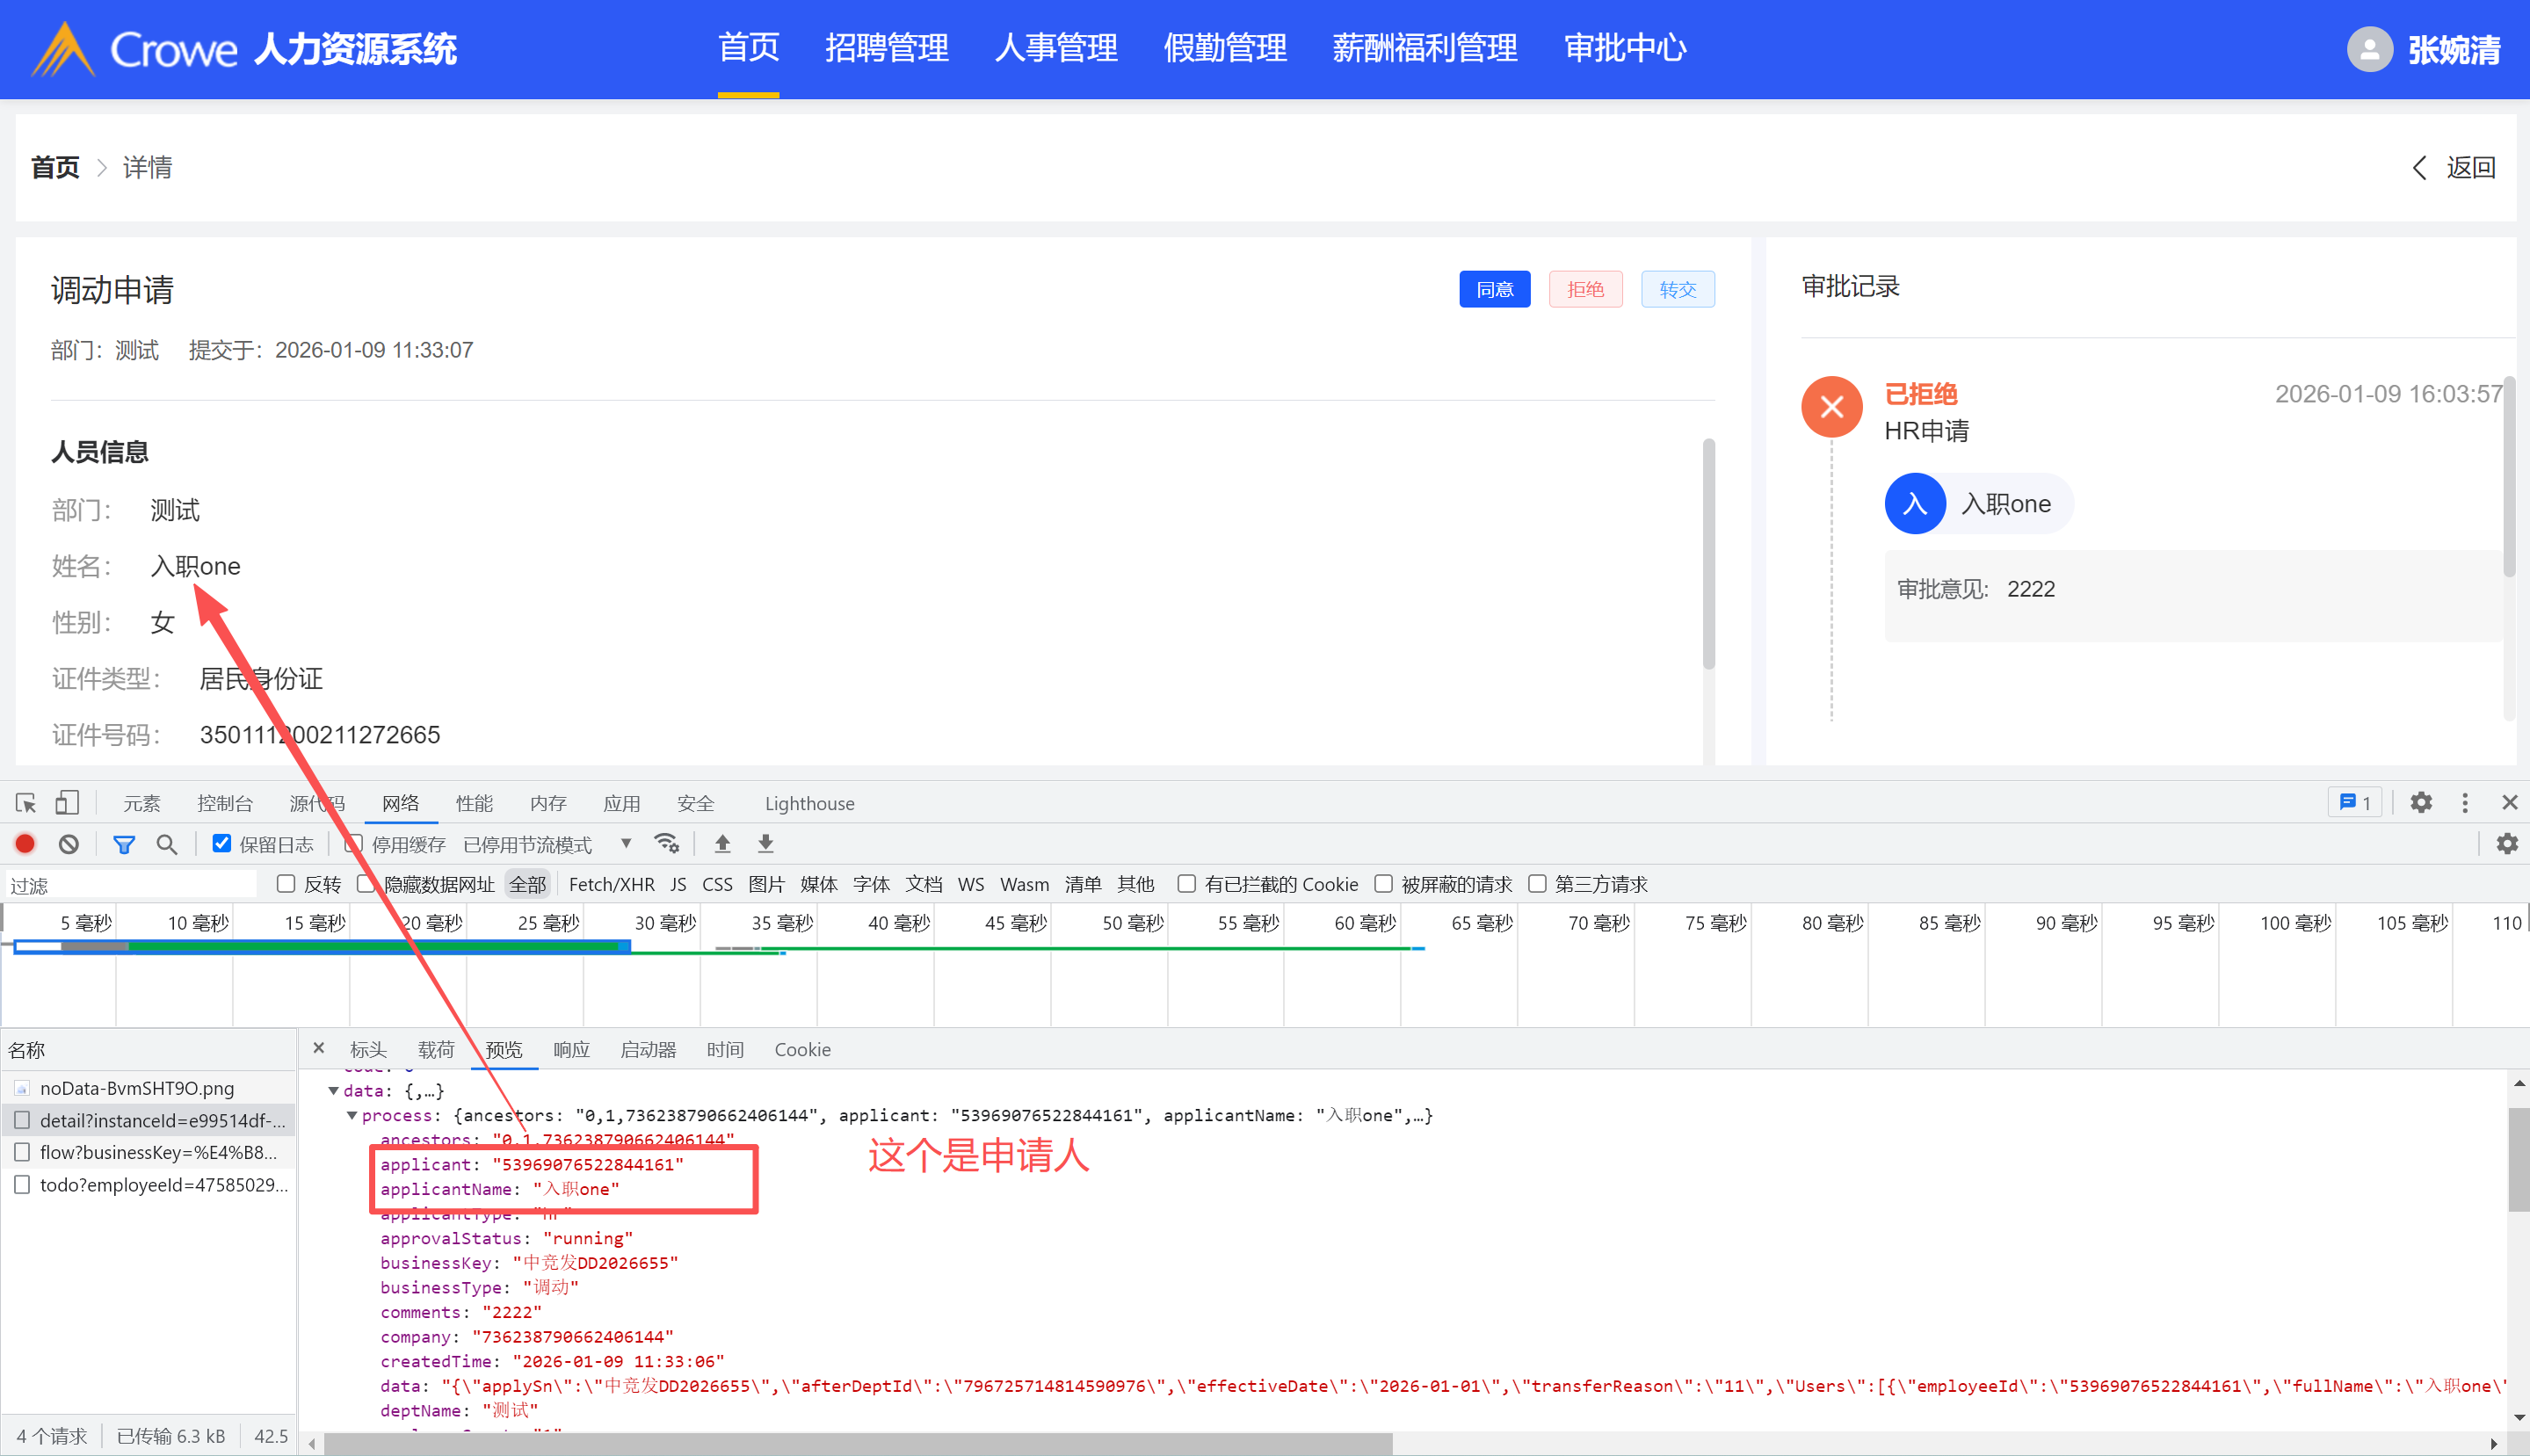Viewport: 2530px width, 1456px height.
Task: Switch to the 响应 response tab
Action: (x=571, y=1049)
